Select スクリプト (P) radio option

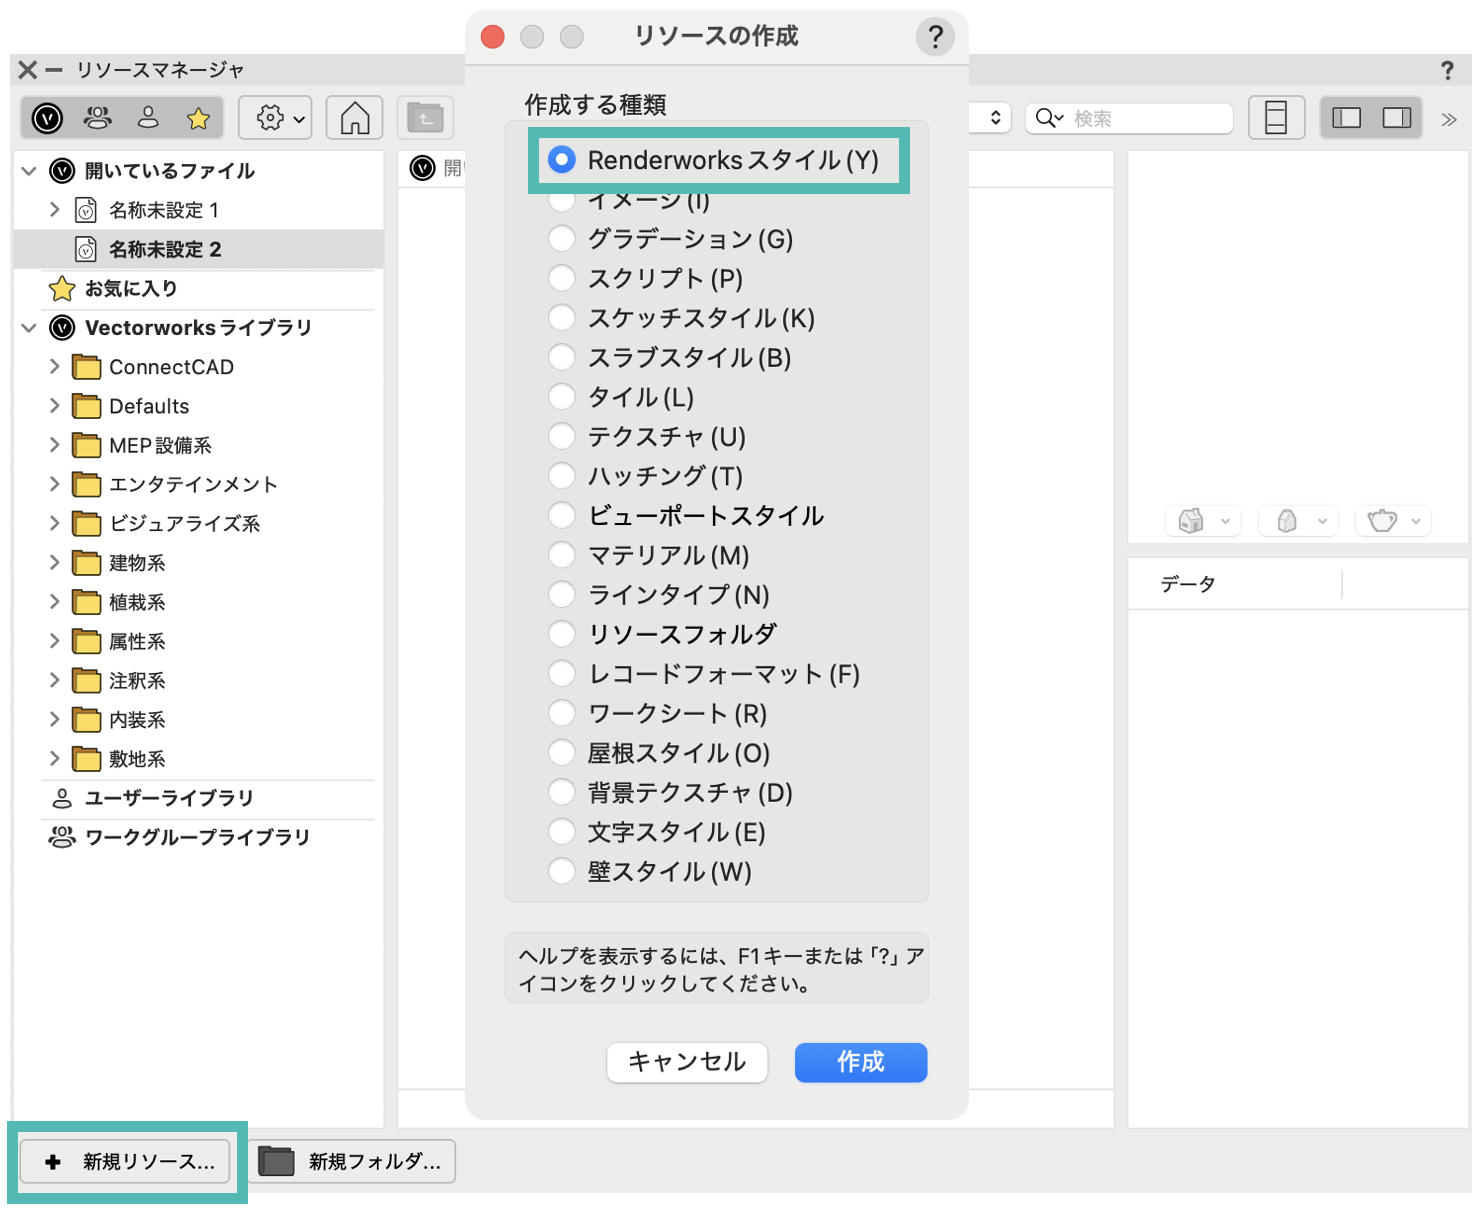[x=562, y=278]
